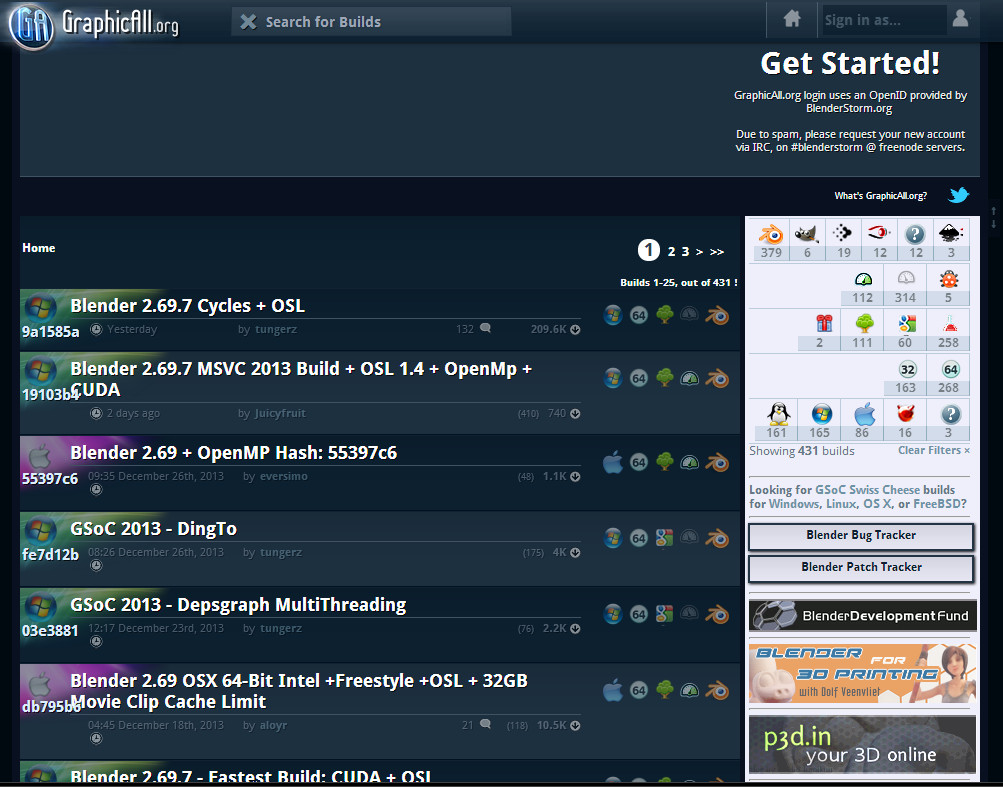Image resolution: width=1003 pixels, height=787 pixels.
Task: Click Apple icon on OpenMP Hash 55397c6 row
Action: (x=612, y=461)
